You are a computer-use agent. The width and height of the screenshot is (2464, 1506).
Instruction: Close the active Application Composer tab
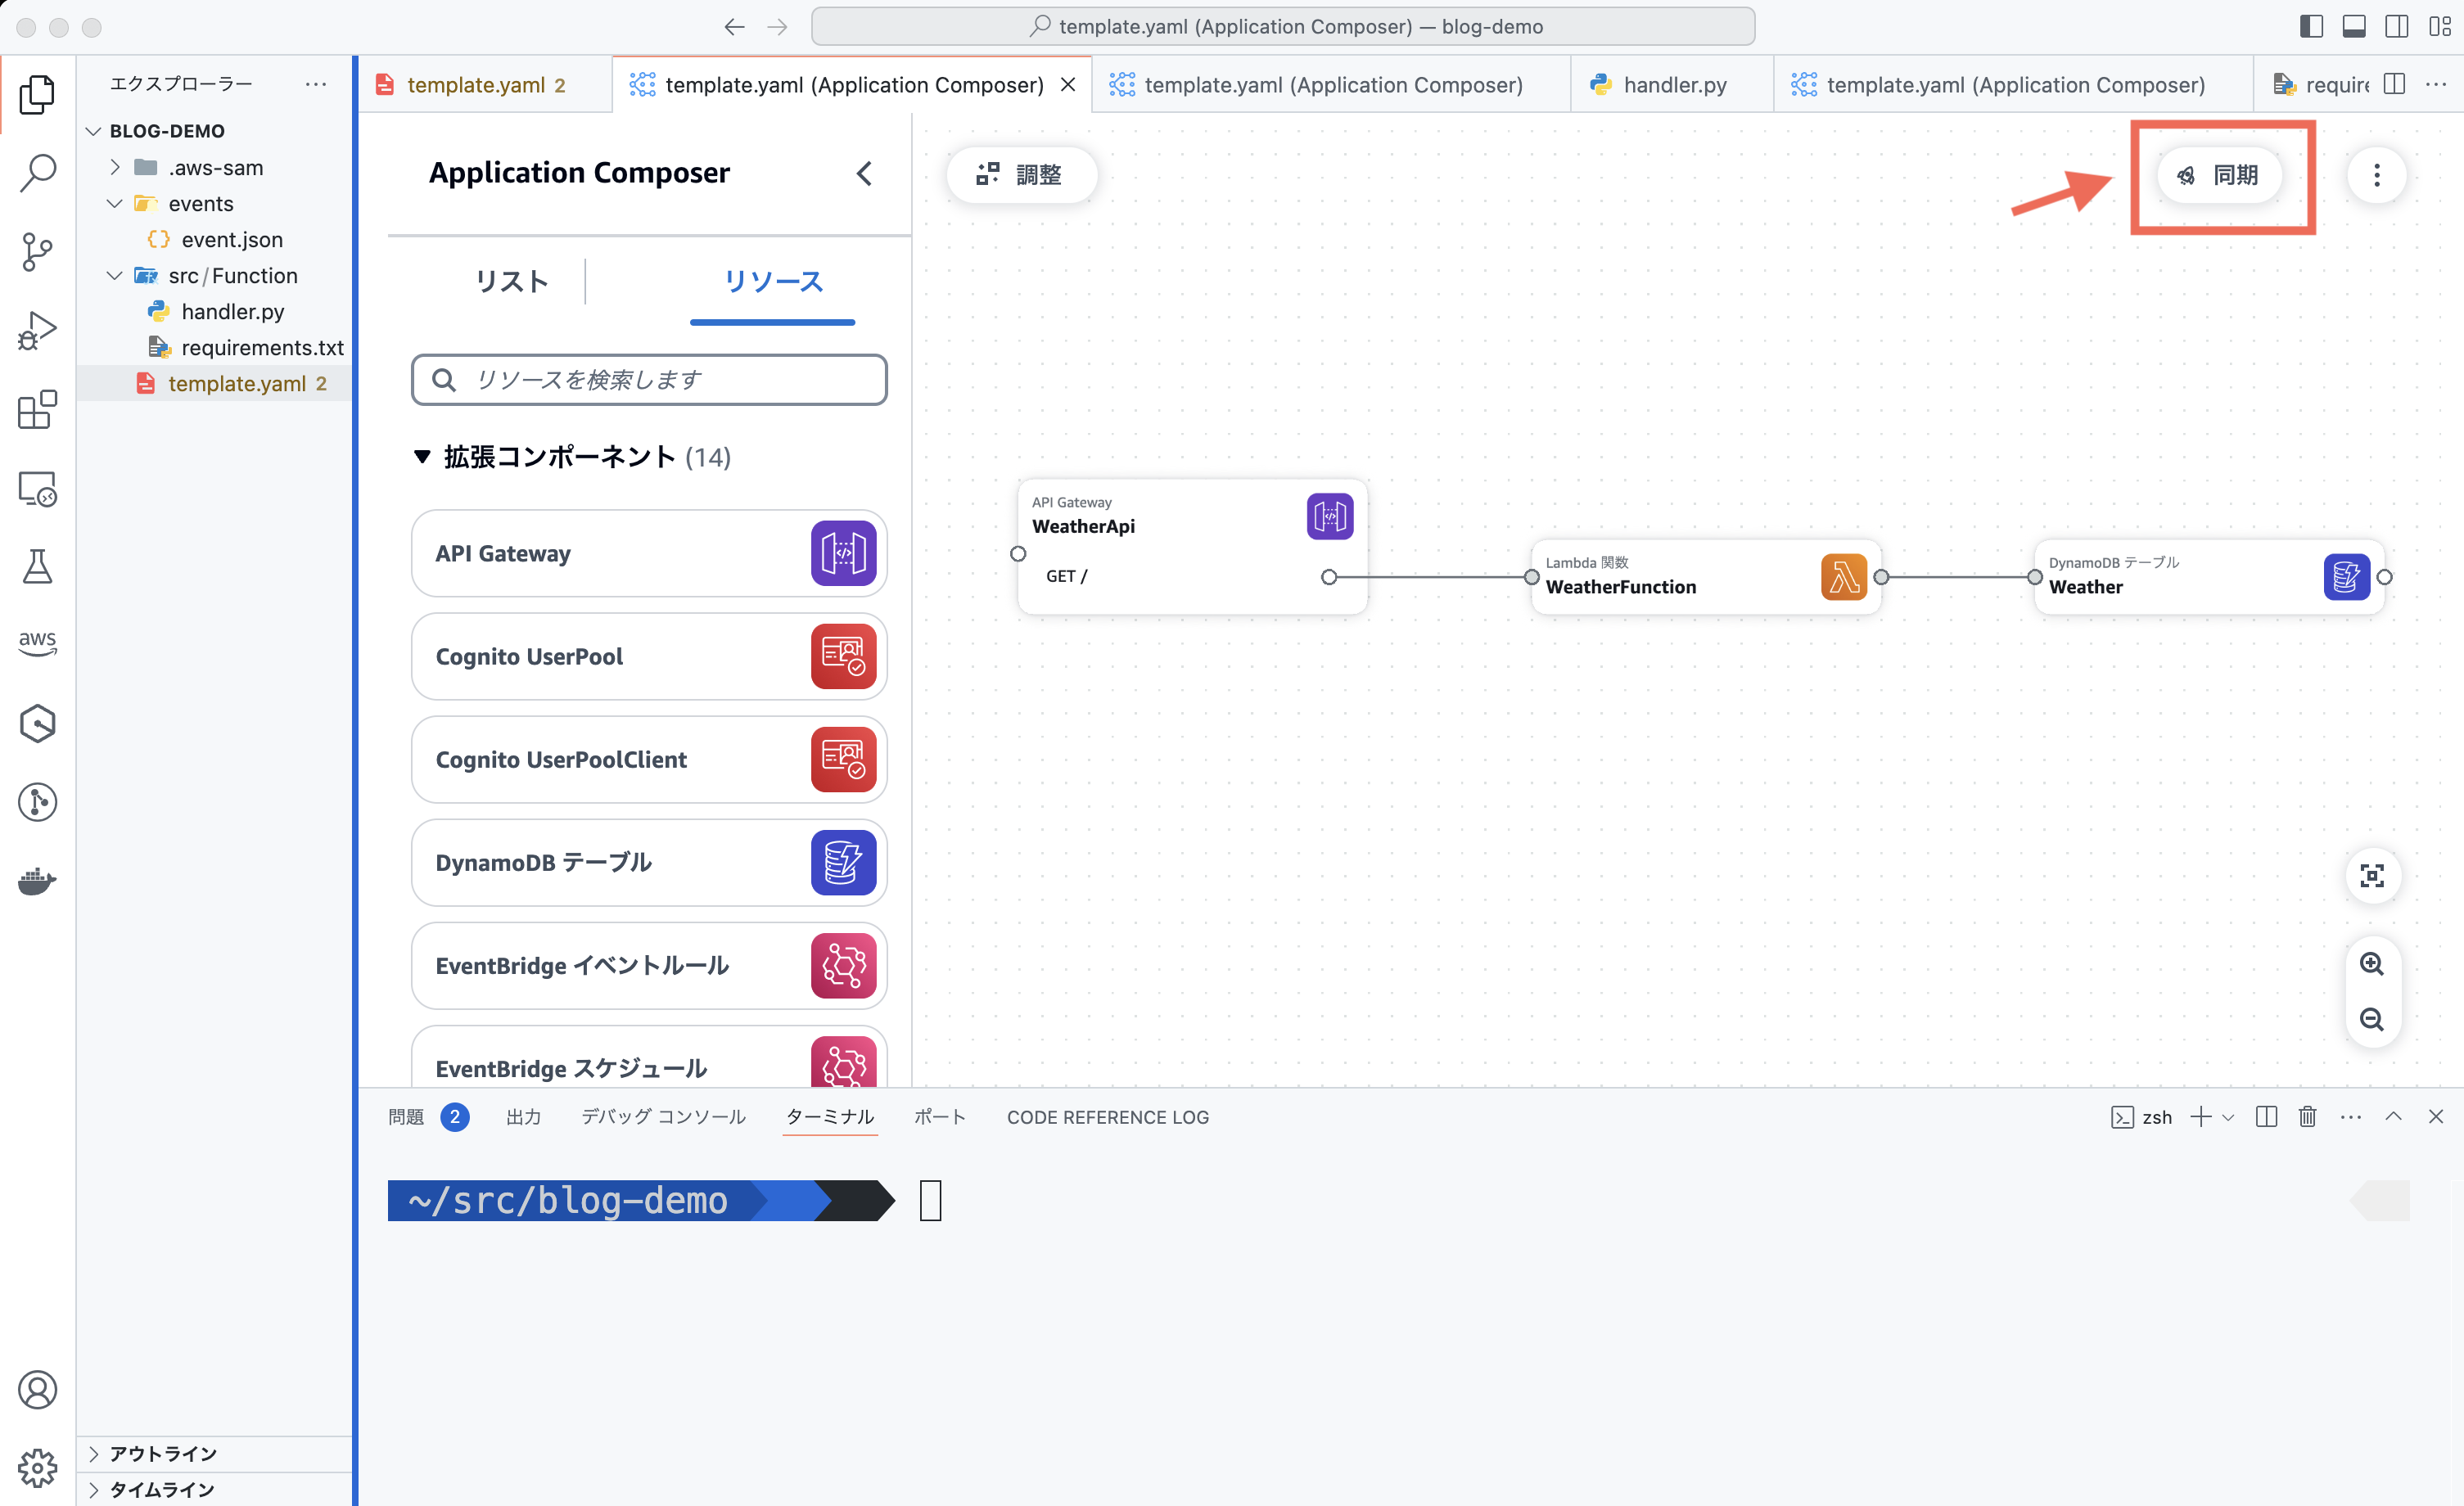pos(1068,84)
